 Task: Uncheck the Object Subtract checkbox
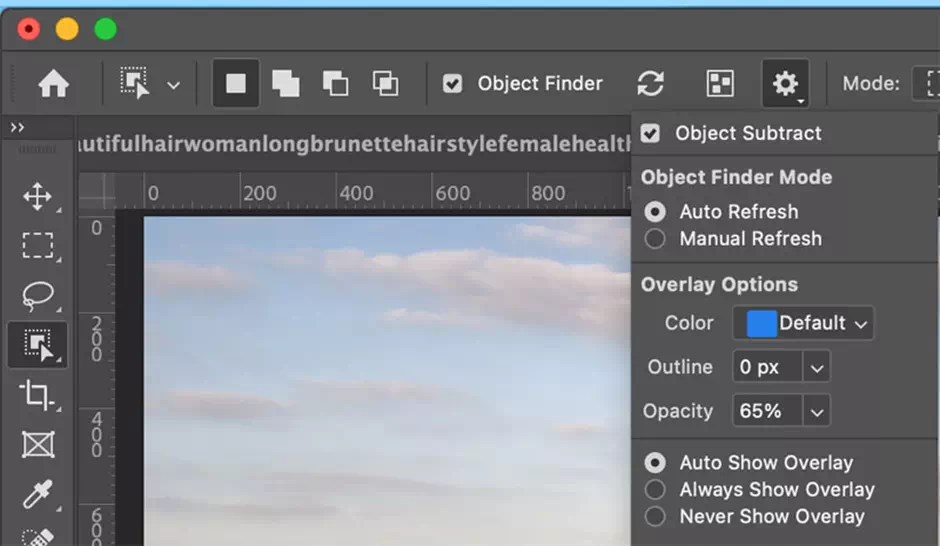click(650, 133)
